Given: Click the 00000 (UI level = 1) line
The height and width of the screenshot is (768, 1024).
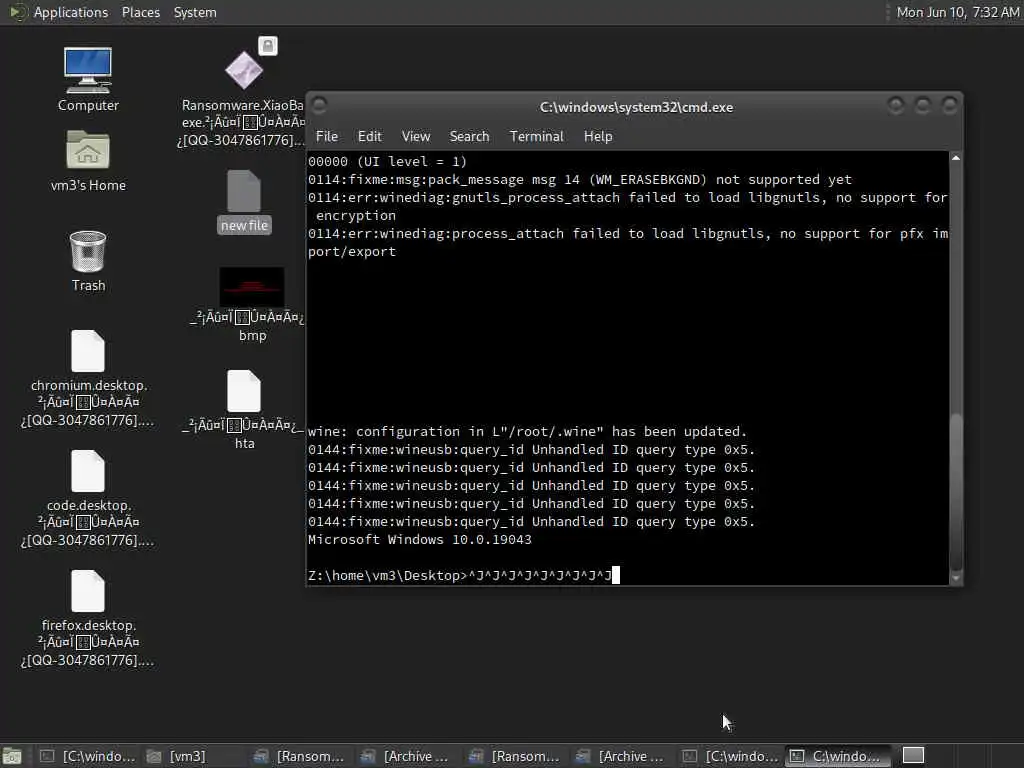Looking at the screenshot, I should click(387, 161).
